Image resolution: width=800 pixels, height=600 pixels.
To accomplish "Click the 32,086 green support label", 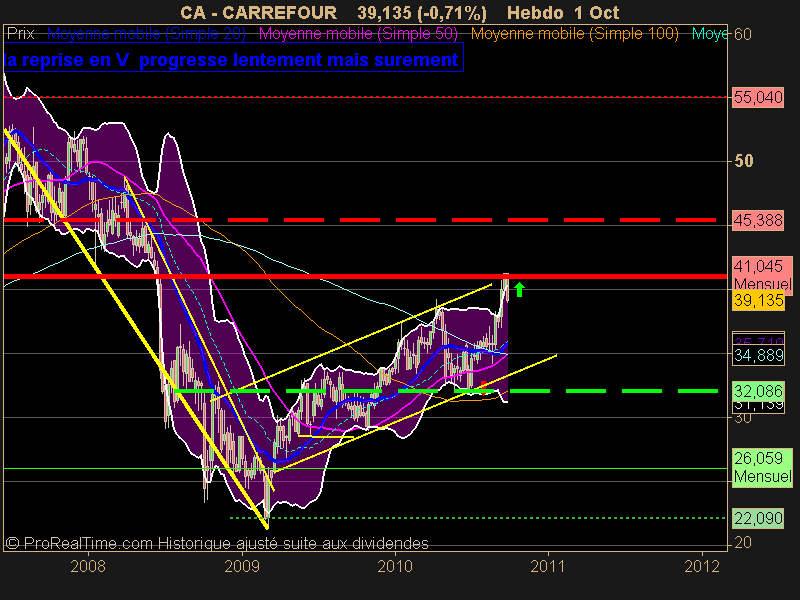I will pos(758,391).
